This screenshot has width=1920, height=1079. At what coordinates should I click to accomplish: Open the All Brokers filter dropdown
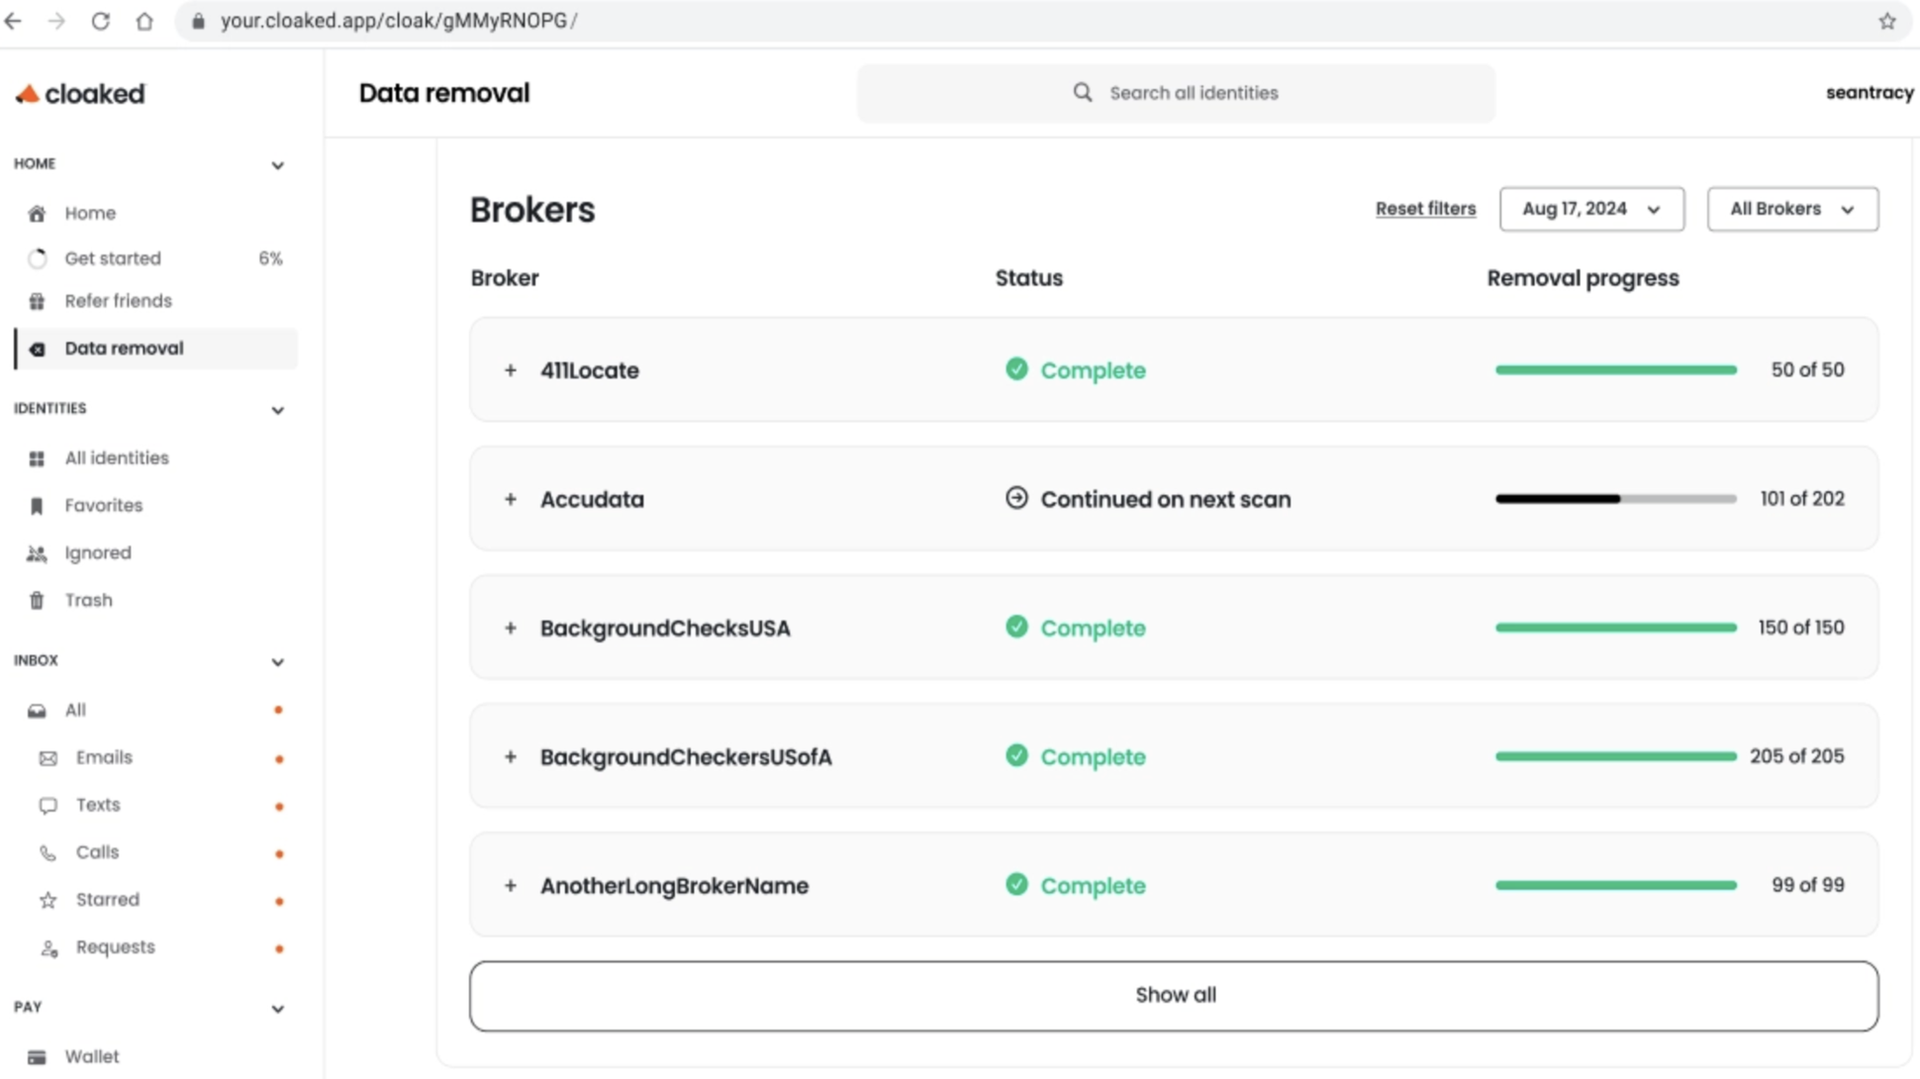(1792, 209)
